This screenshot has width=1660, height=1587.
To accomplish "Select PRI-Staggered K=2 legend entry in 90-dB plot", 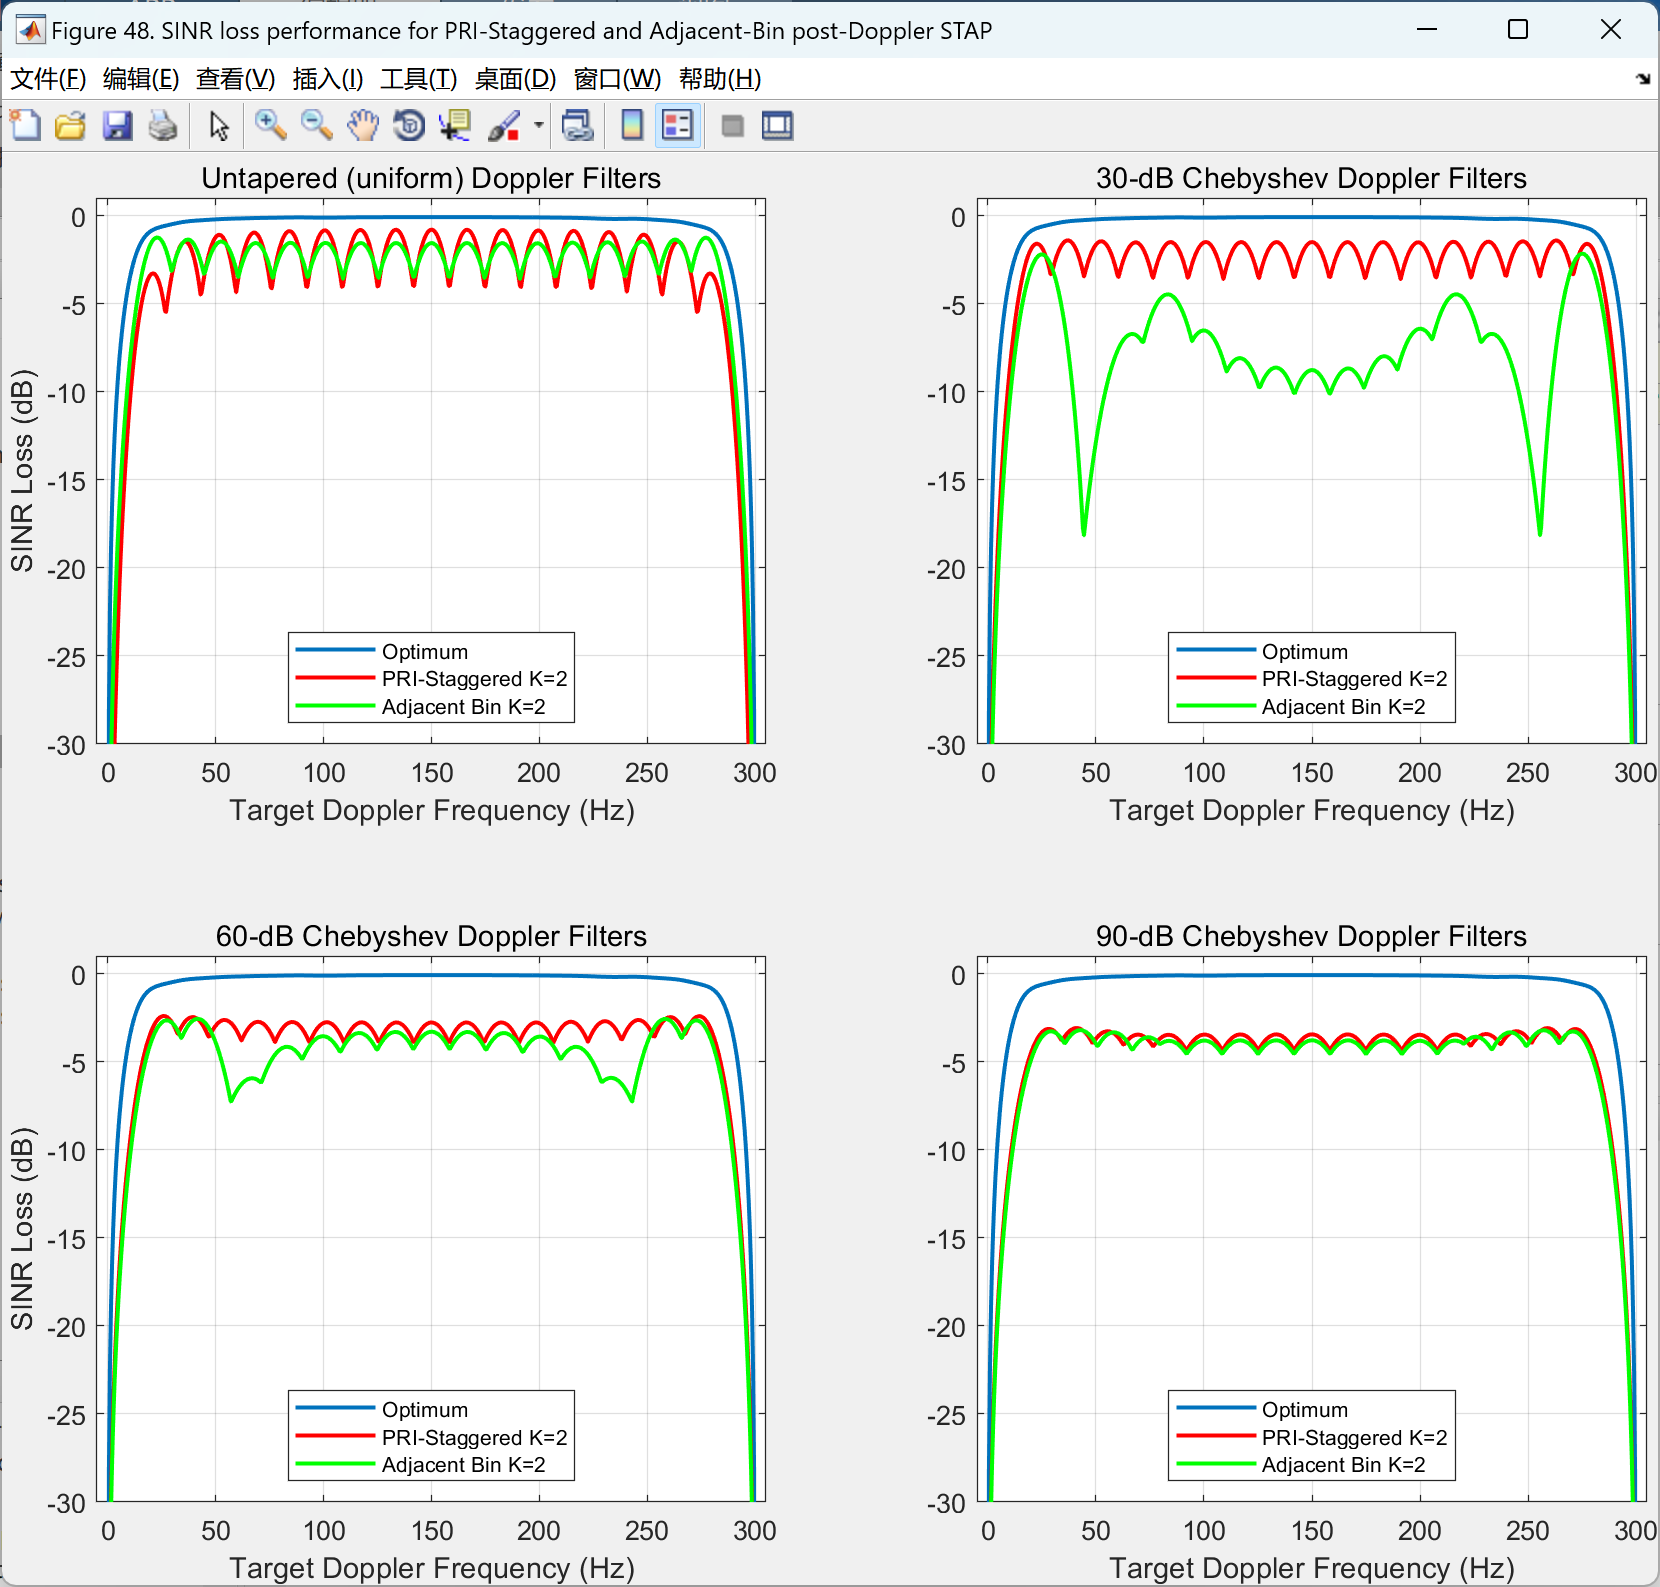I will pyautogui.click(x=1354, y=1437).
